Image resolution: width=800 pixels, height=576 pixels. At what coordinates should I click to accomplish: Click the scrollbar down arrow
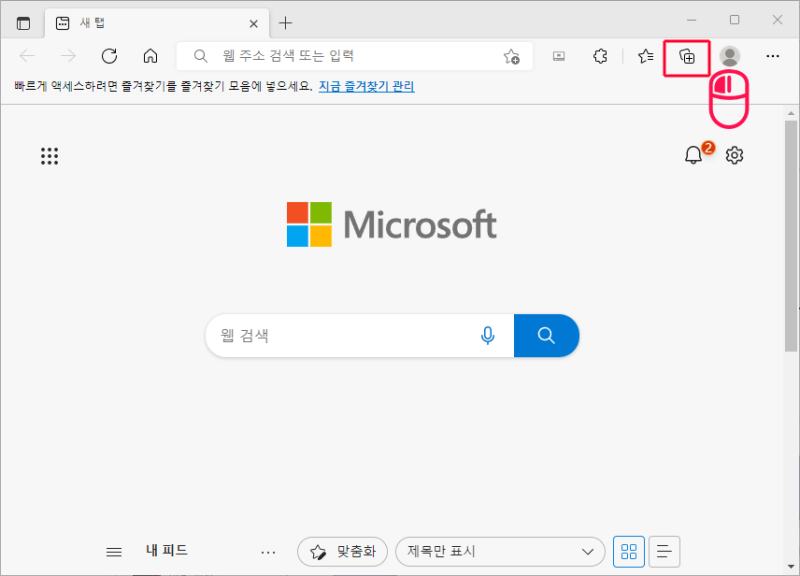click(x=791, y=566)
